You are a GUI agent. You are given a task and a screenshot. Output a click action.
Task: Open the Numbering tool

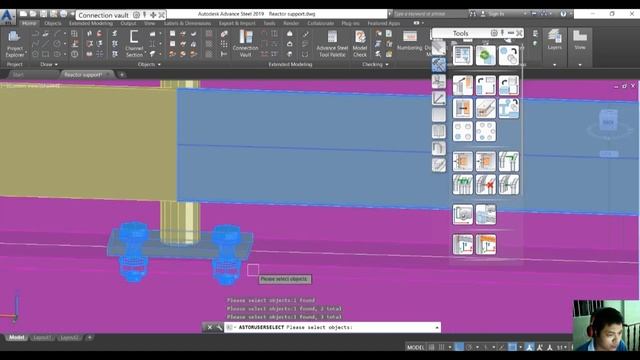(x=409, y=41)
